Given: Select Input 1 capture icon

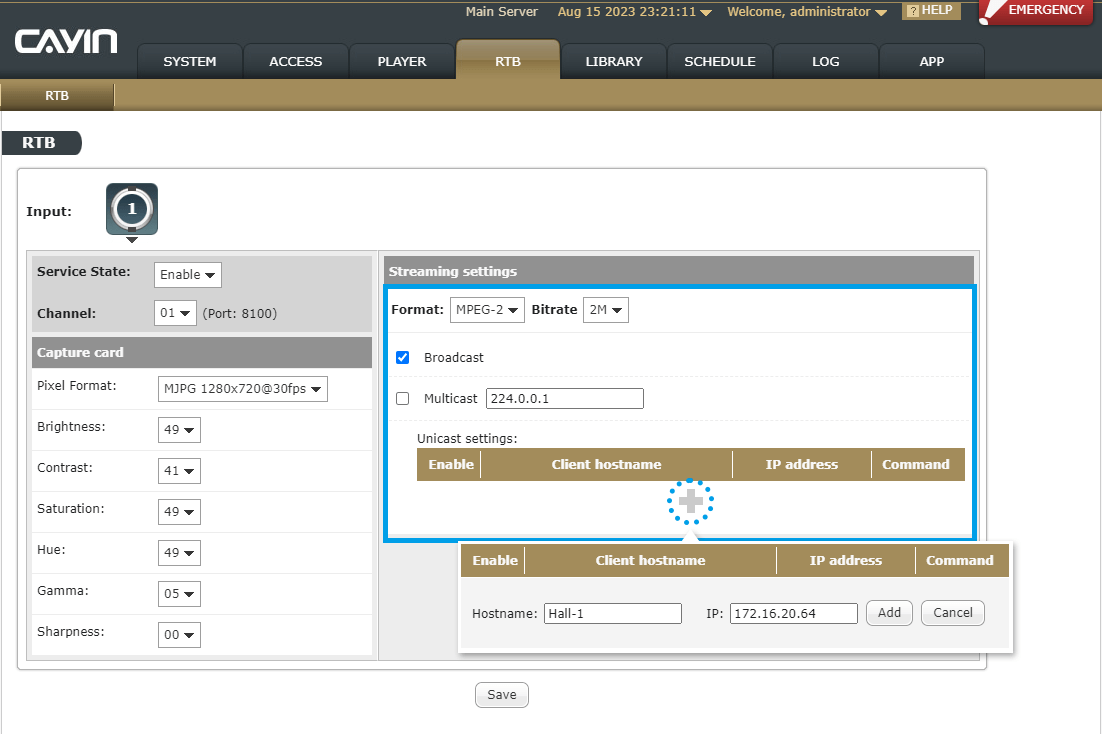Looking at the screenshot, I should (x=132, y=209).
